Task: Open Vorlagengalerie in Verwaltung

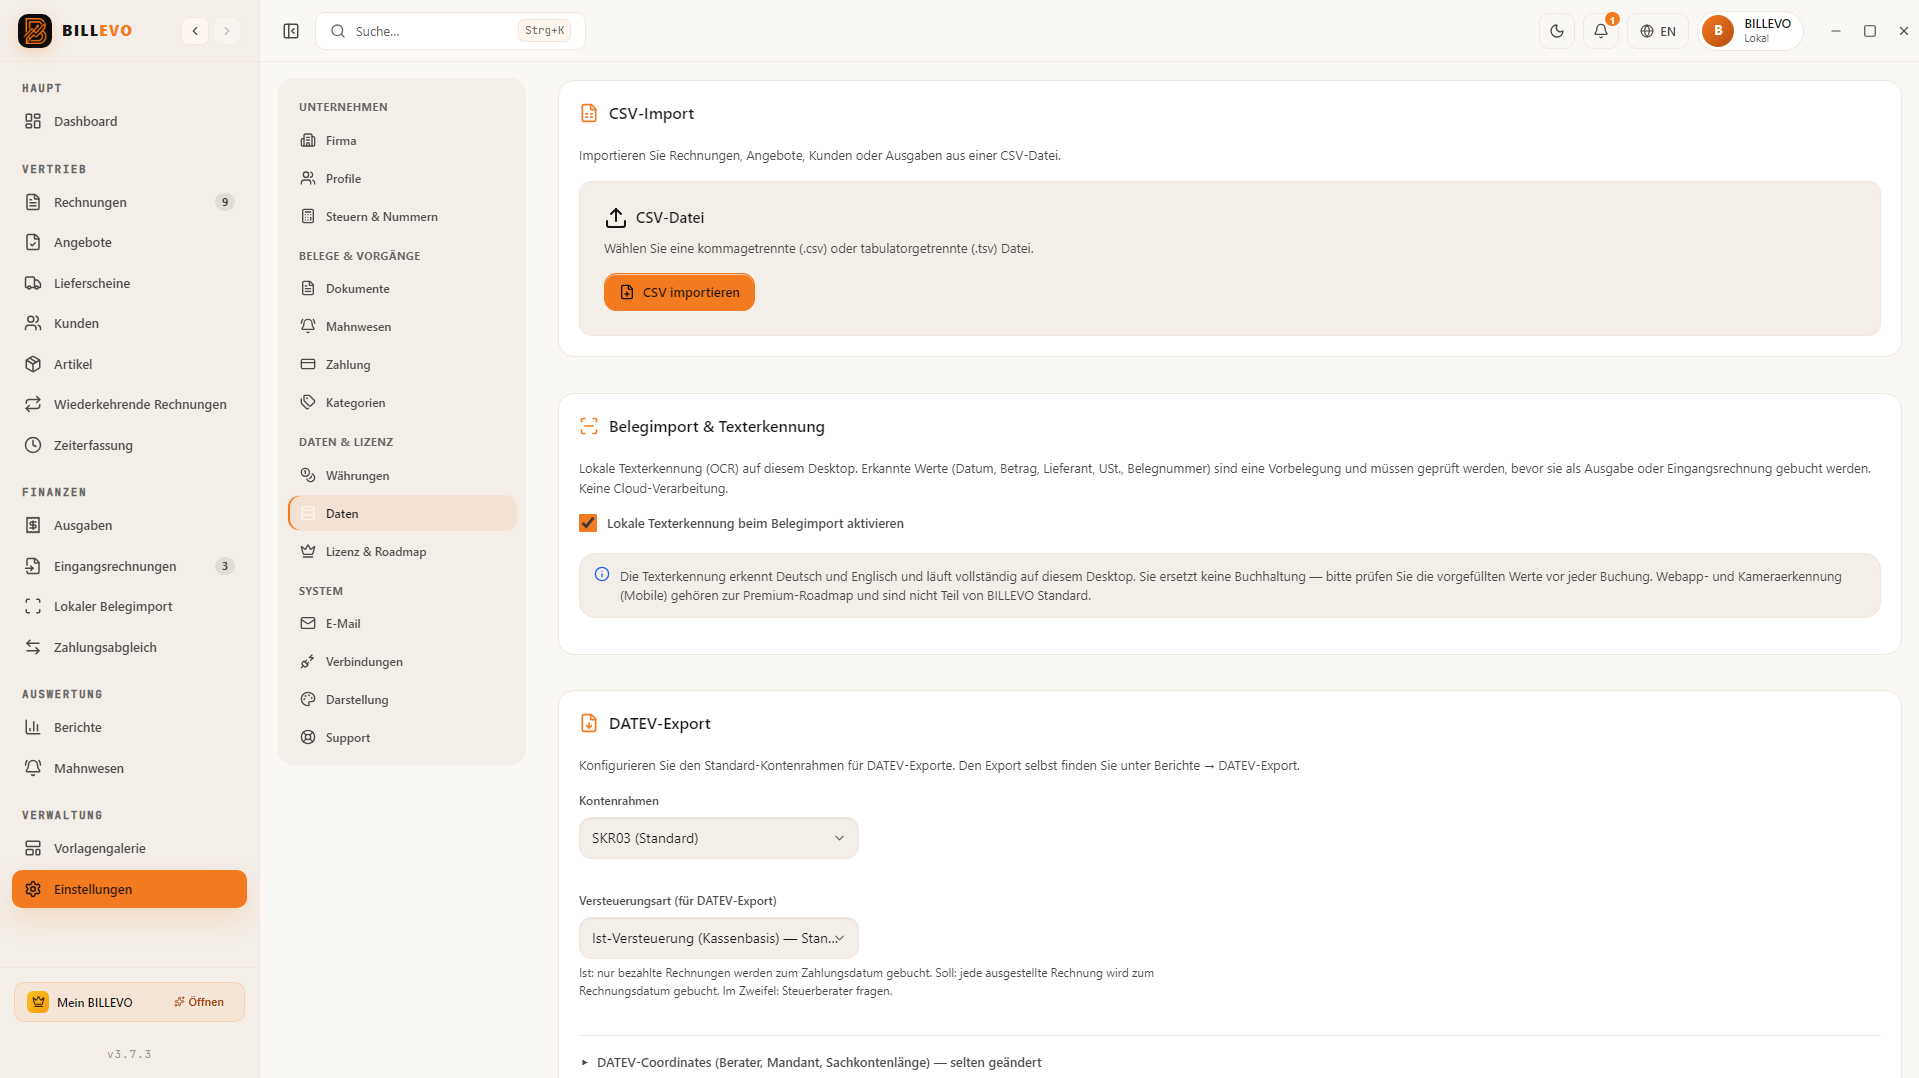Action: [129, 848]
